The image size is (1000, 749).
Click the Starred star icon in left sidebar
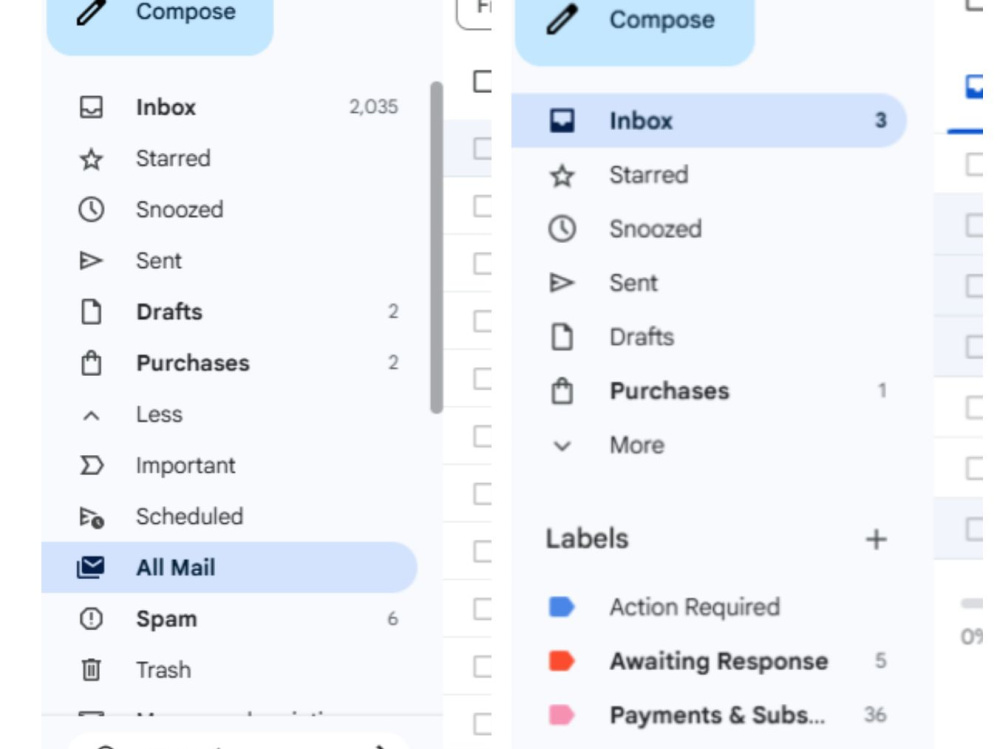tap(91, 159)
